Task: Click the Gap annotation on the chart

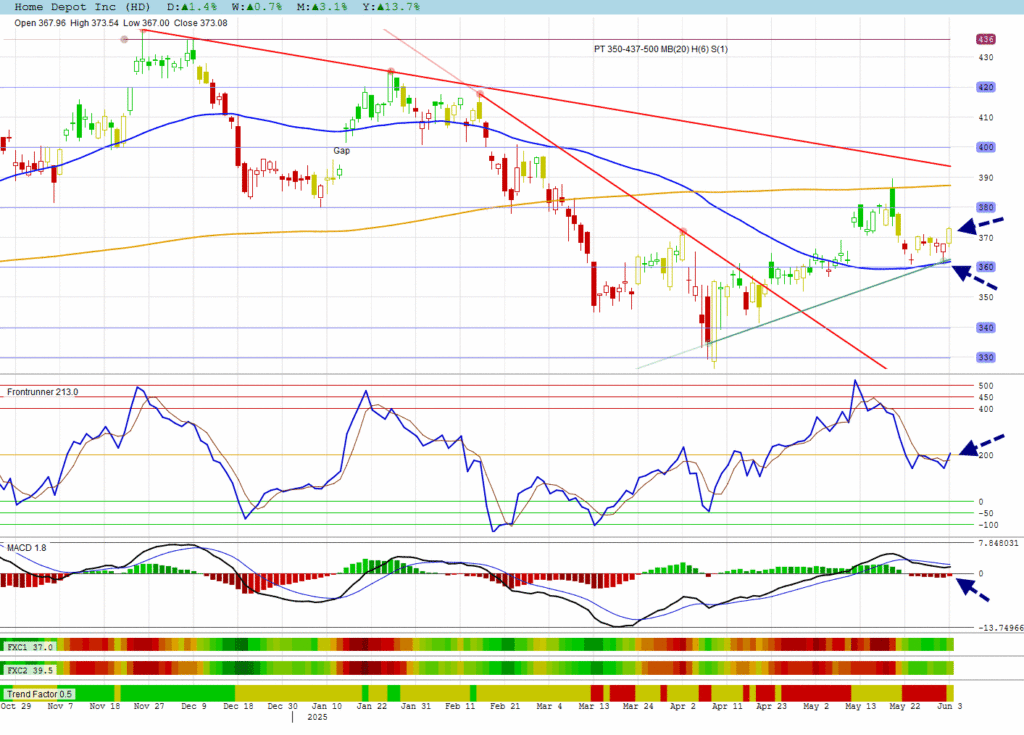Action: click(342, 150)
